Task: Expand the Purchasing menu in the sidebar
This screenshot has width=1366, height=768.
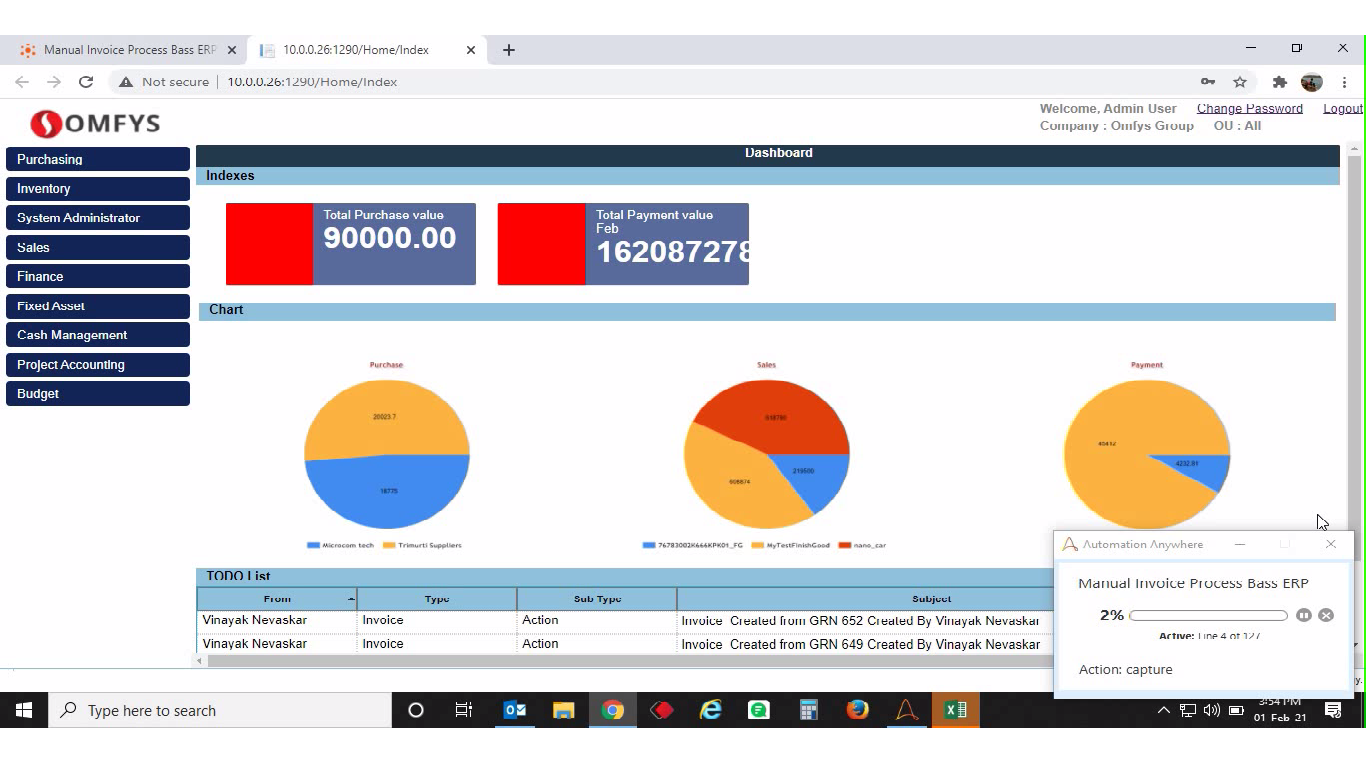Action: [97, 159]
